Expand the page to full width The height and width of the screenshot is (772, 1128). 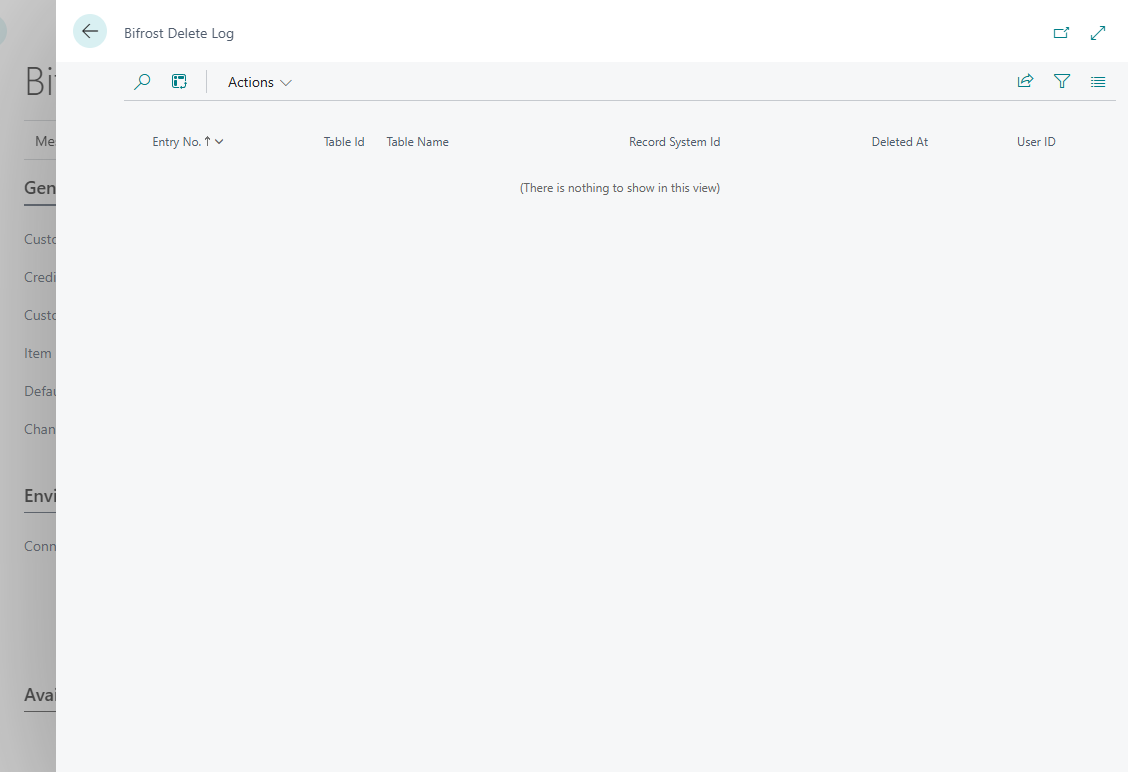pos(1098,33)
